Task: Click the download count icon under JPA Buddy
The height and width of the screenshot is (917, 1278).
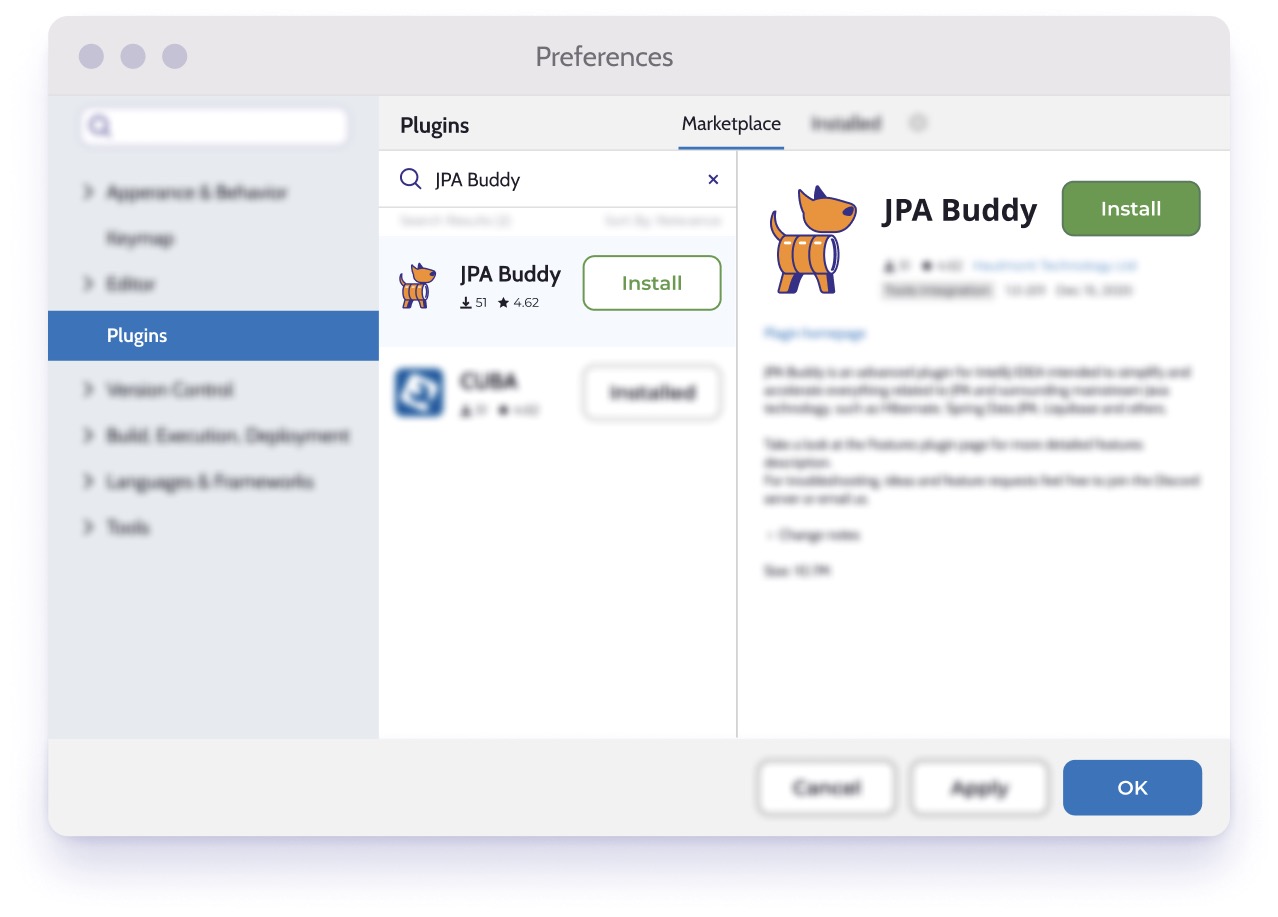Action: tap(466, 302)
